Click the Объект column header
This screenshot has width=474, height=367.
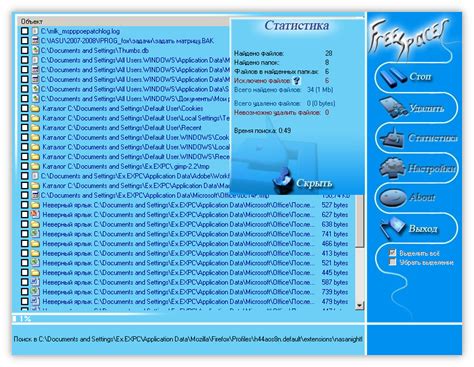click(123, 21)
